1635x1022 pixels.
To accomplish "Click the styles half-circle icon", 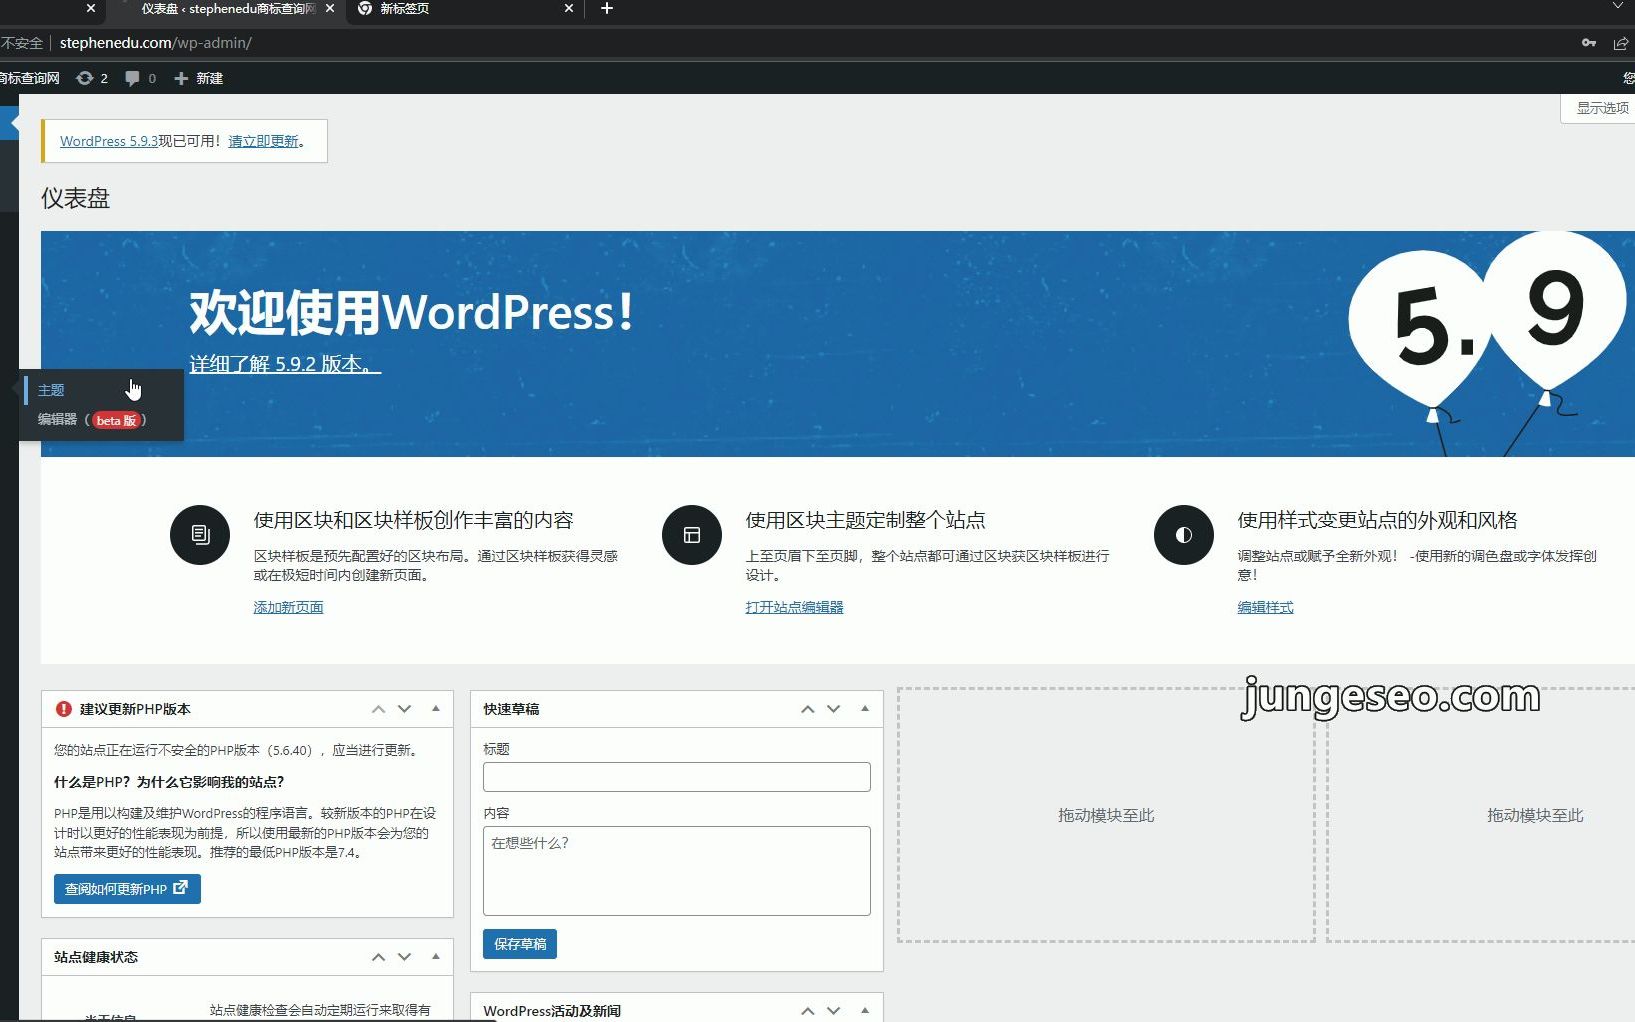I will (x=1184, y=535).
